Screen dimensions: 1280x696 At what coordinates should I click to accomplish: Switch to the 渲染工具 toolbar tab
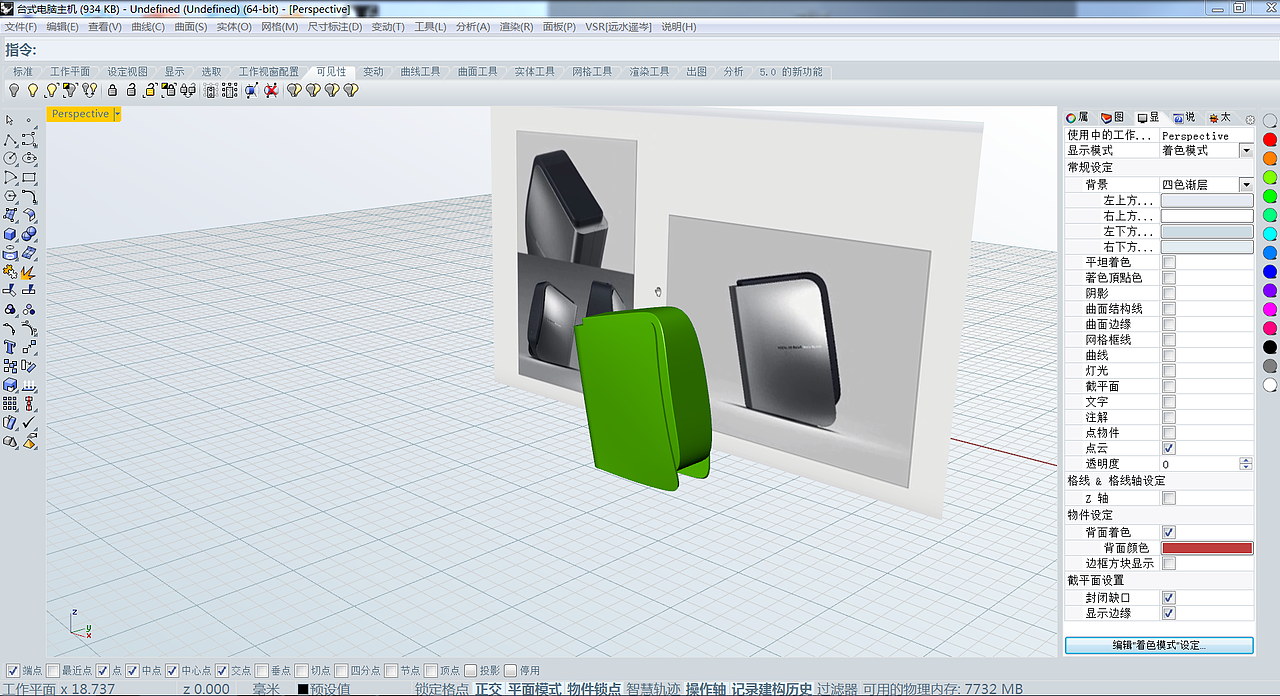click(x=649, y=72)
